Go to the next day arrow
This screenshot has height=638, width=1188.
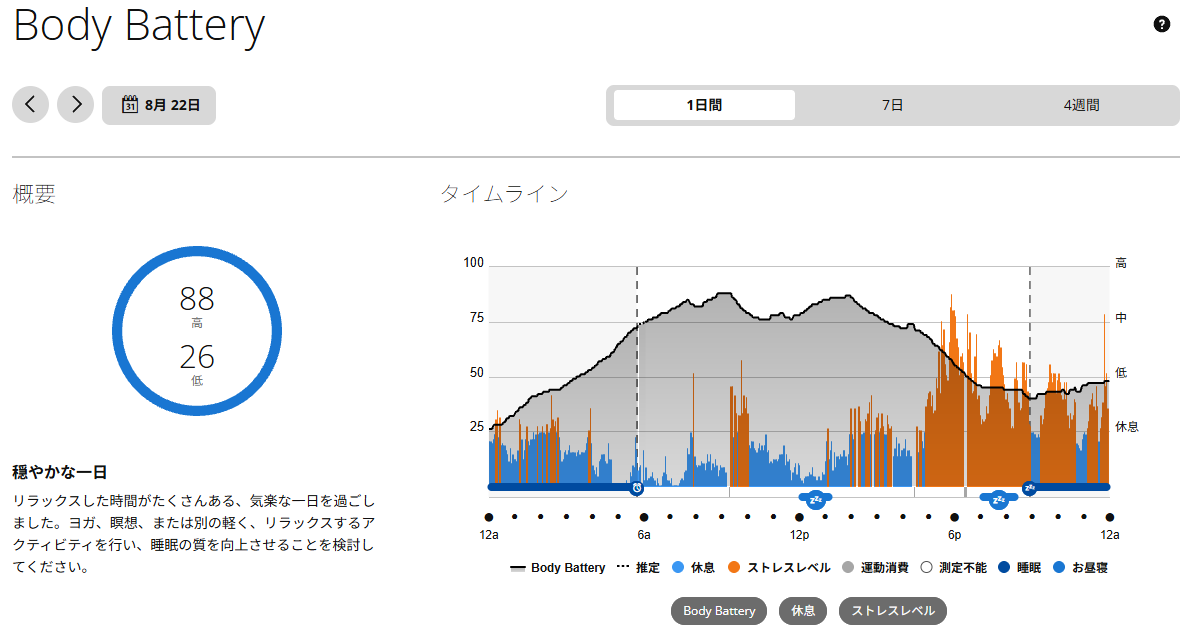[76, 105]
